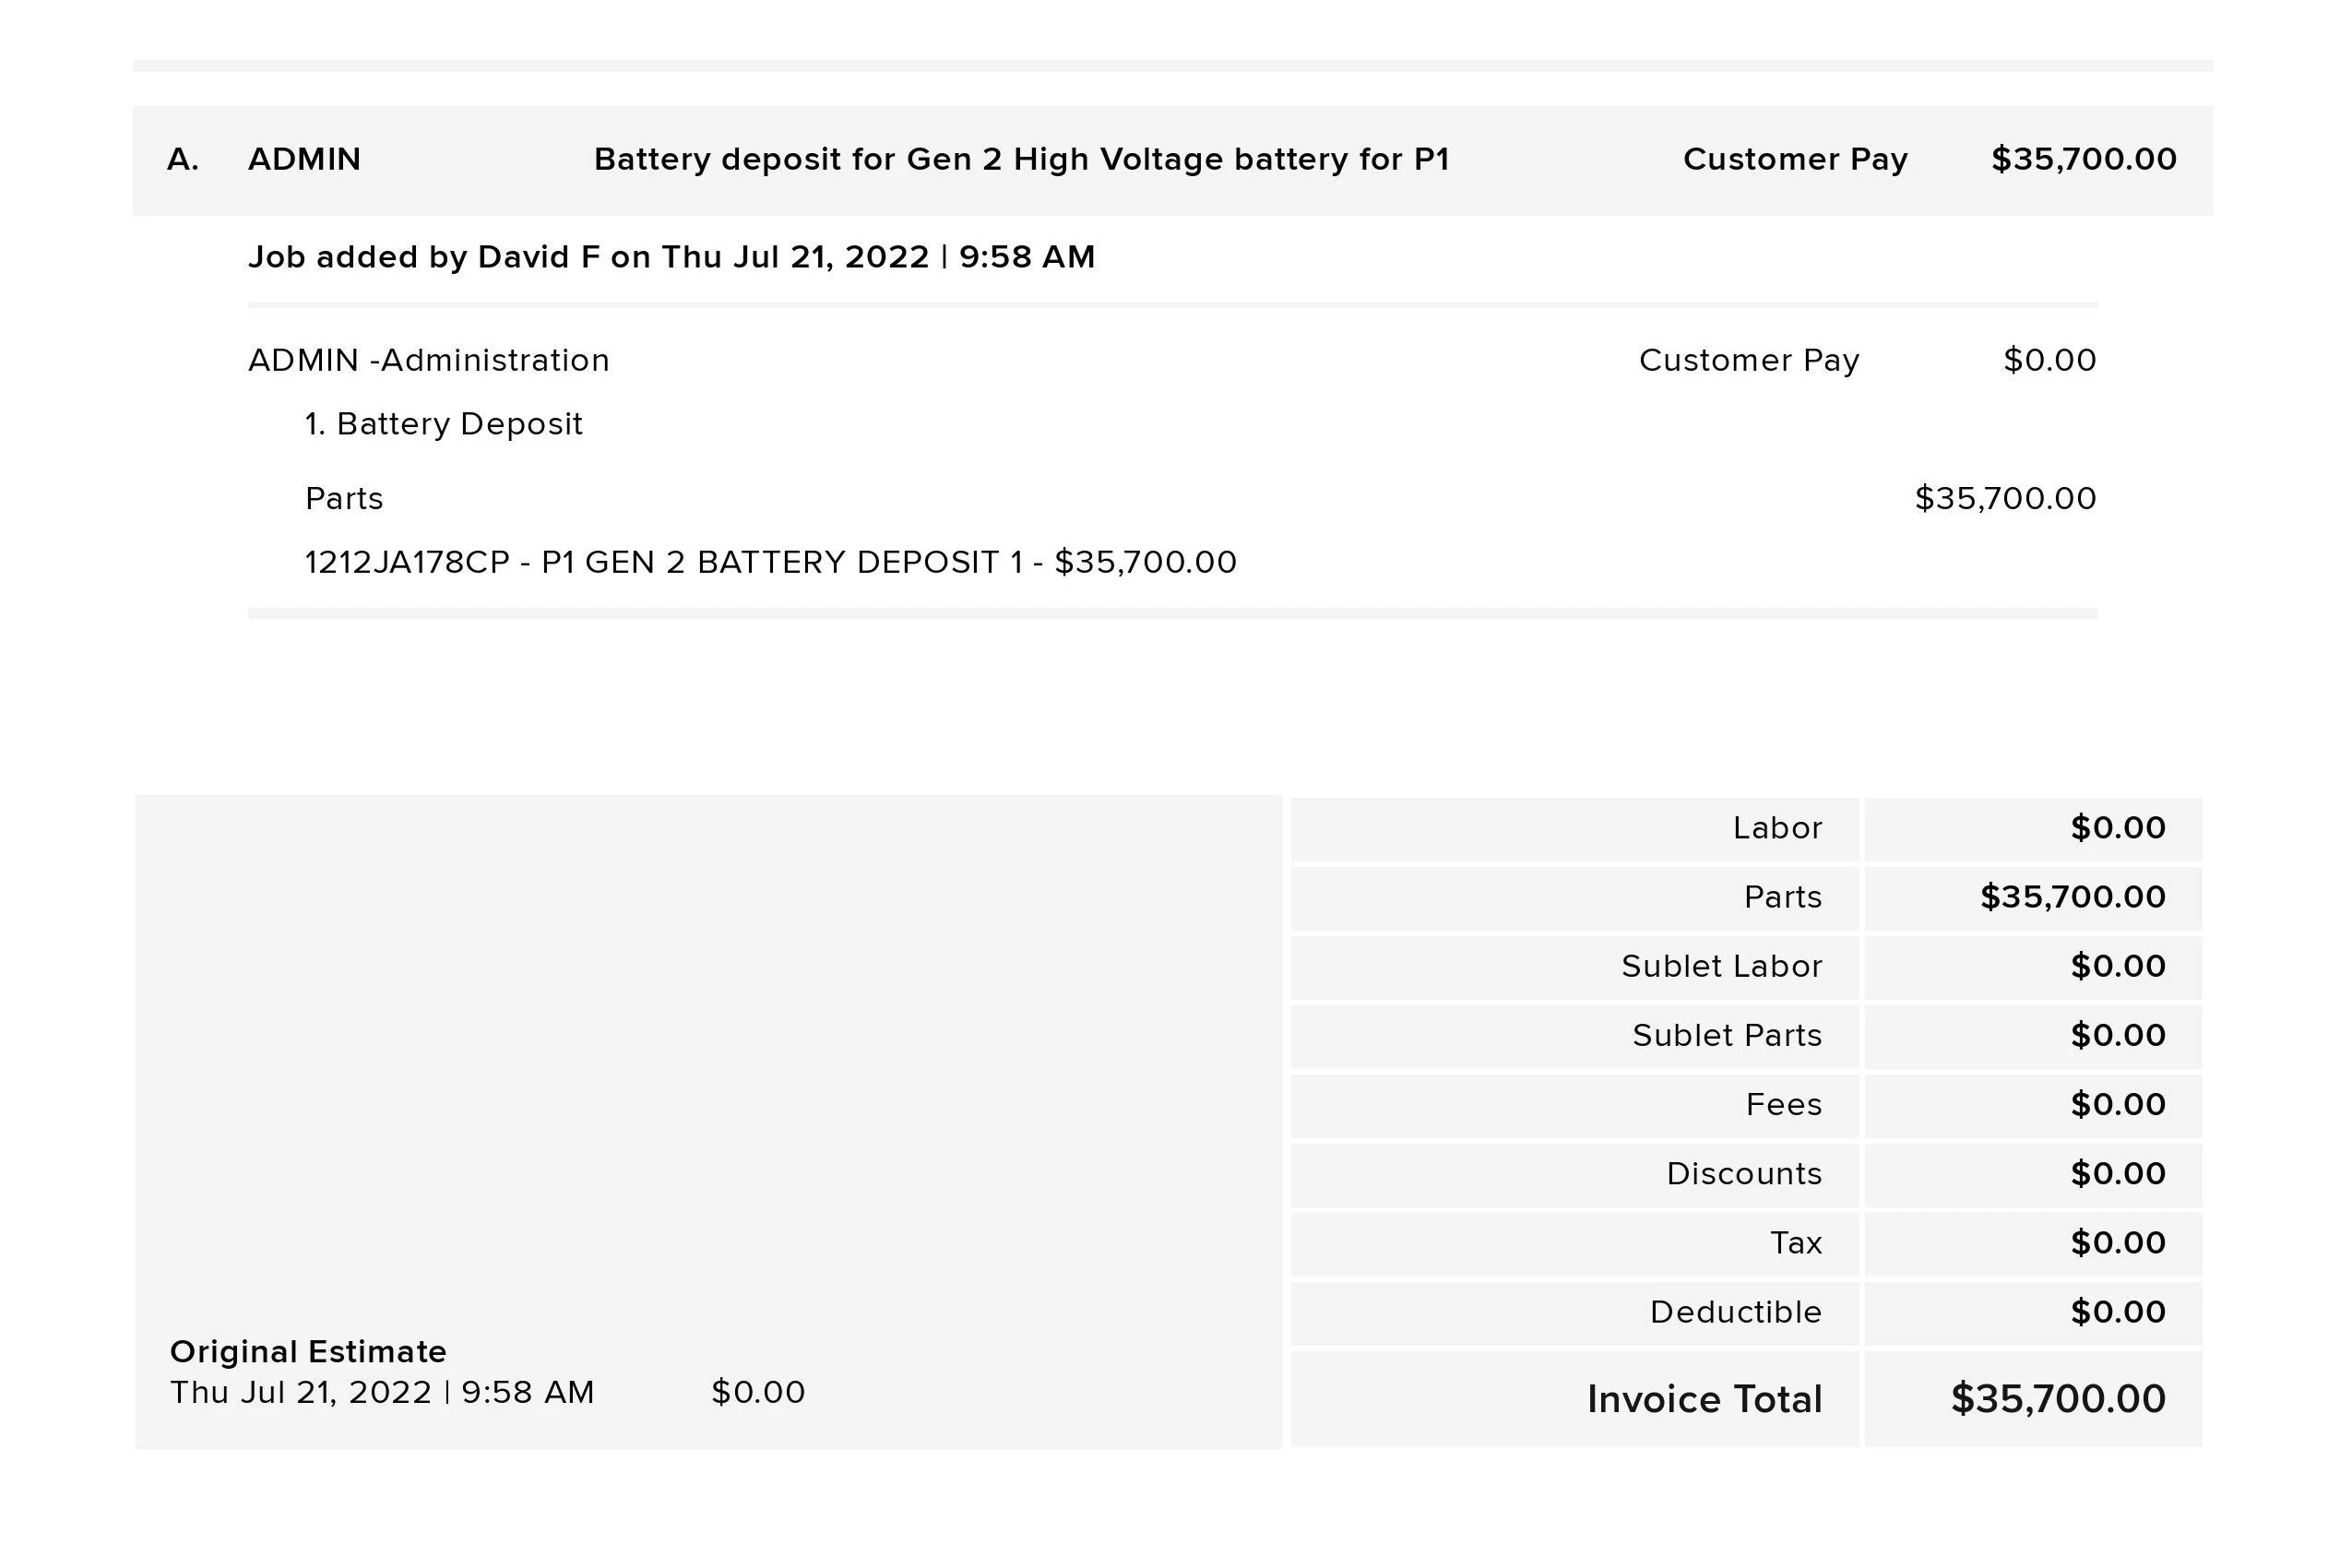Image resolution: width=2352 pixels, height=1568 pixels.
Task: Select the Sublet Labor row
Action: pos(1746,967)
